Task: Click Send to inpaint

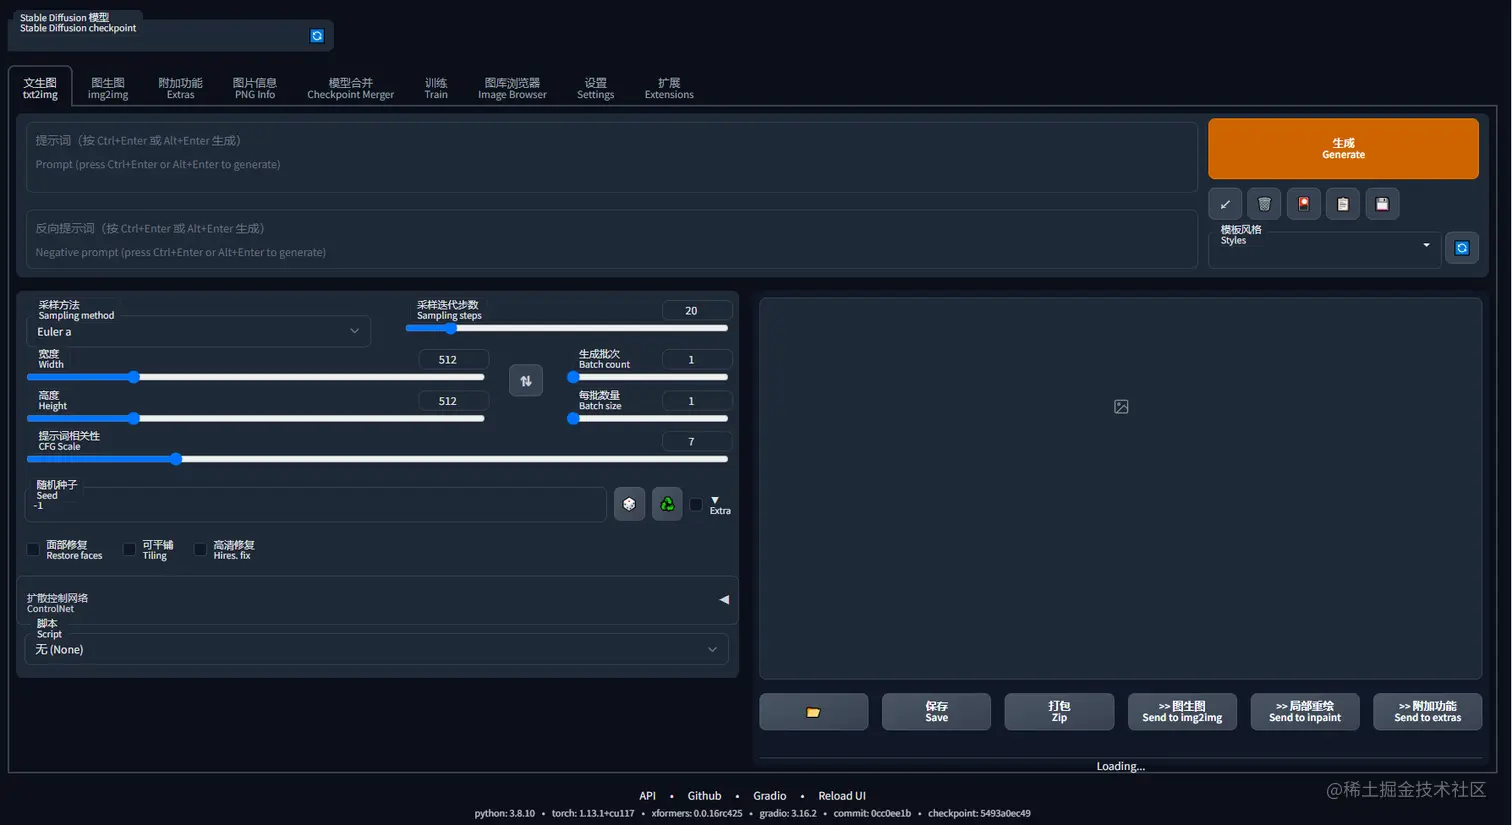Action: [x=1305, y=712]
